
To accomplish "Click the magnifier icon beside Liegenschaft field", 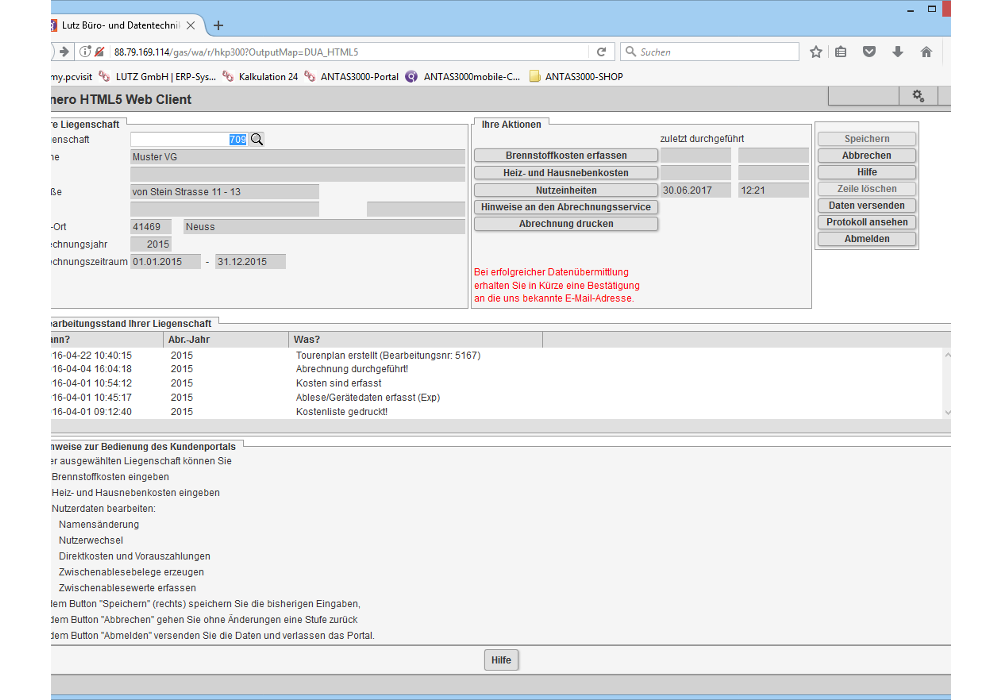I will click(257, 140).
